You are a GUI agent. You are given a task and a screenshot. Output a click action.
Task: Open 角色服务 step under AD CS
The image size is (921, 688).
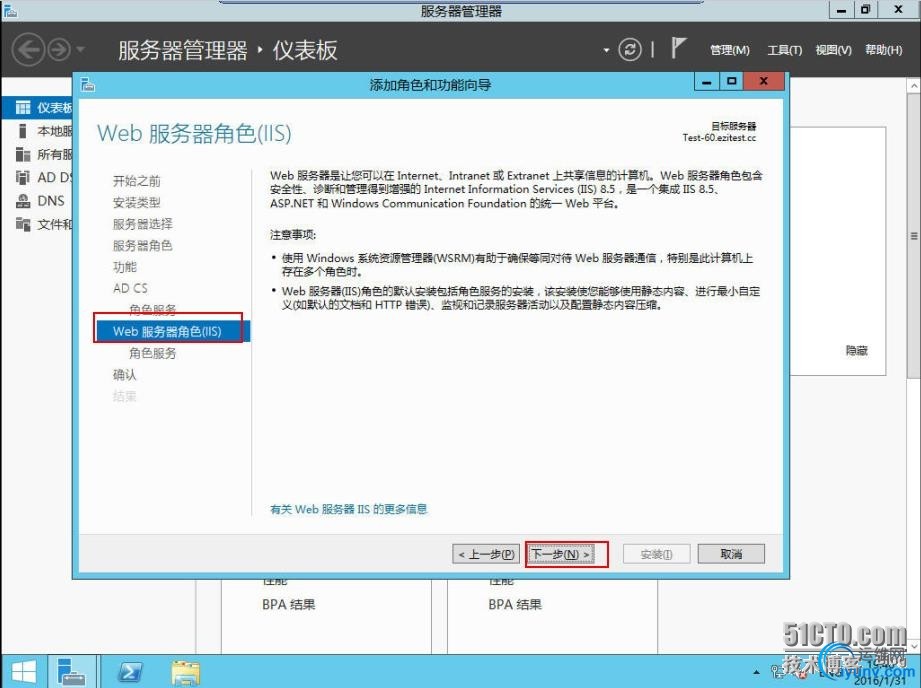click(153, 310)
